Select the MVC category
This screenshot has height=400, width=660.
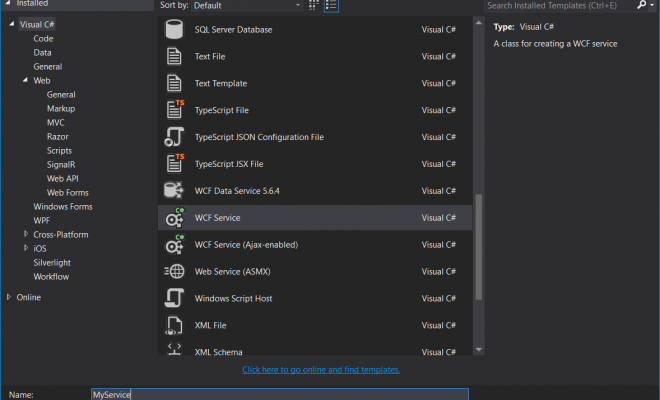pos(56,123)
